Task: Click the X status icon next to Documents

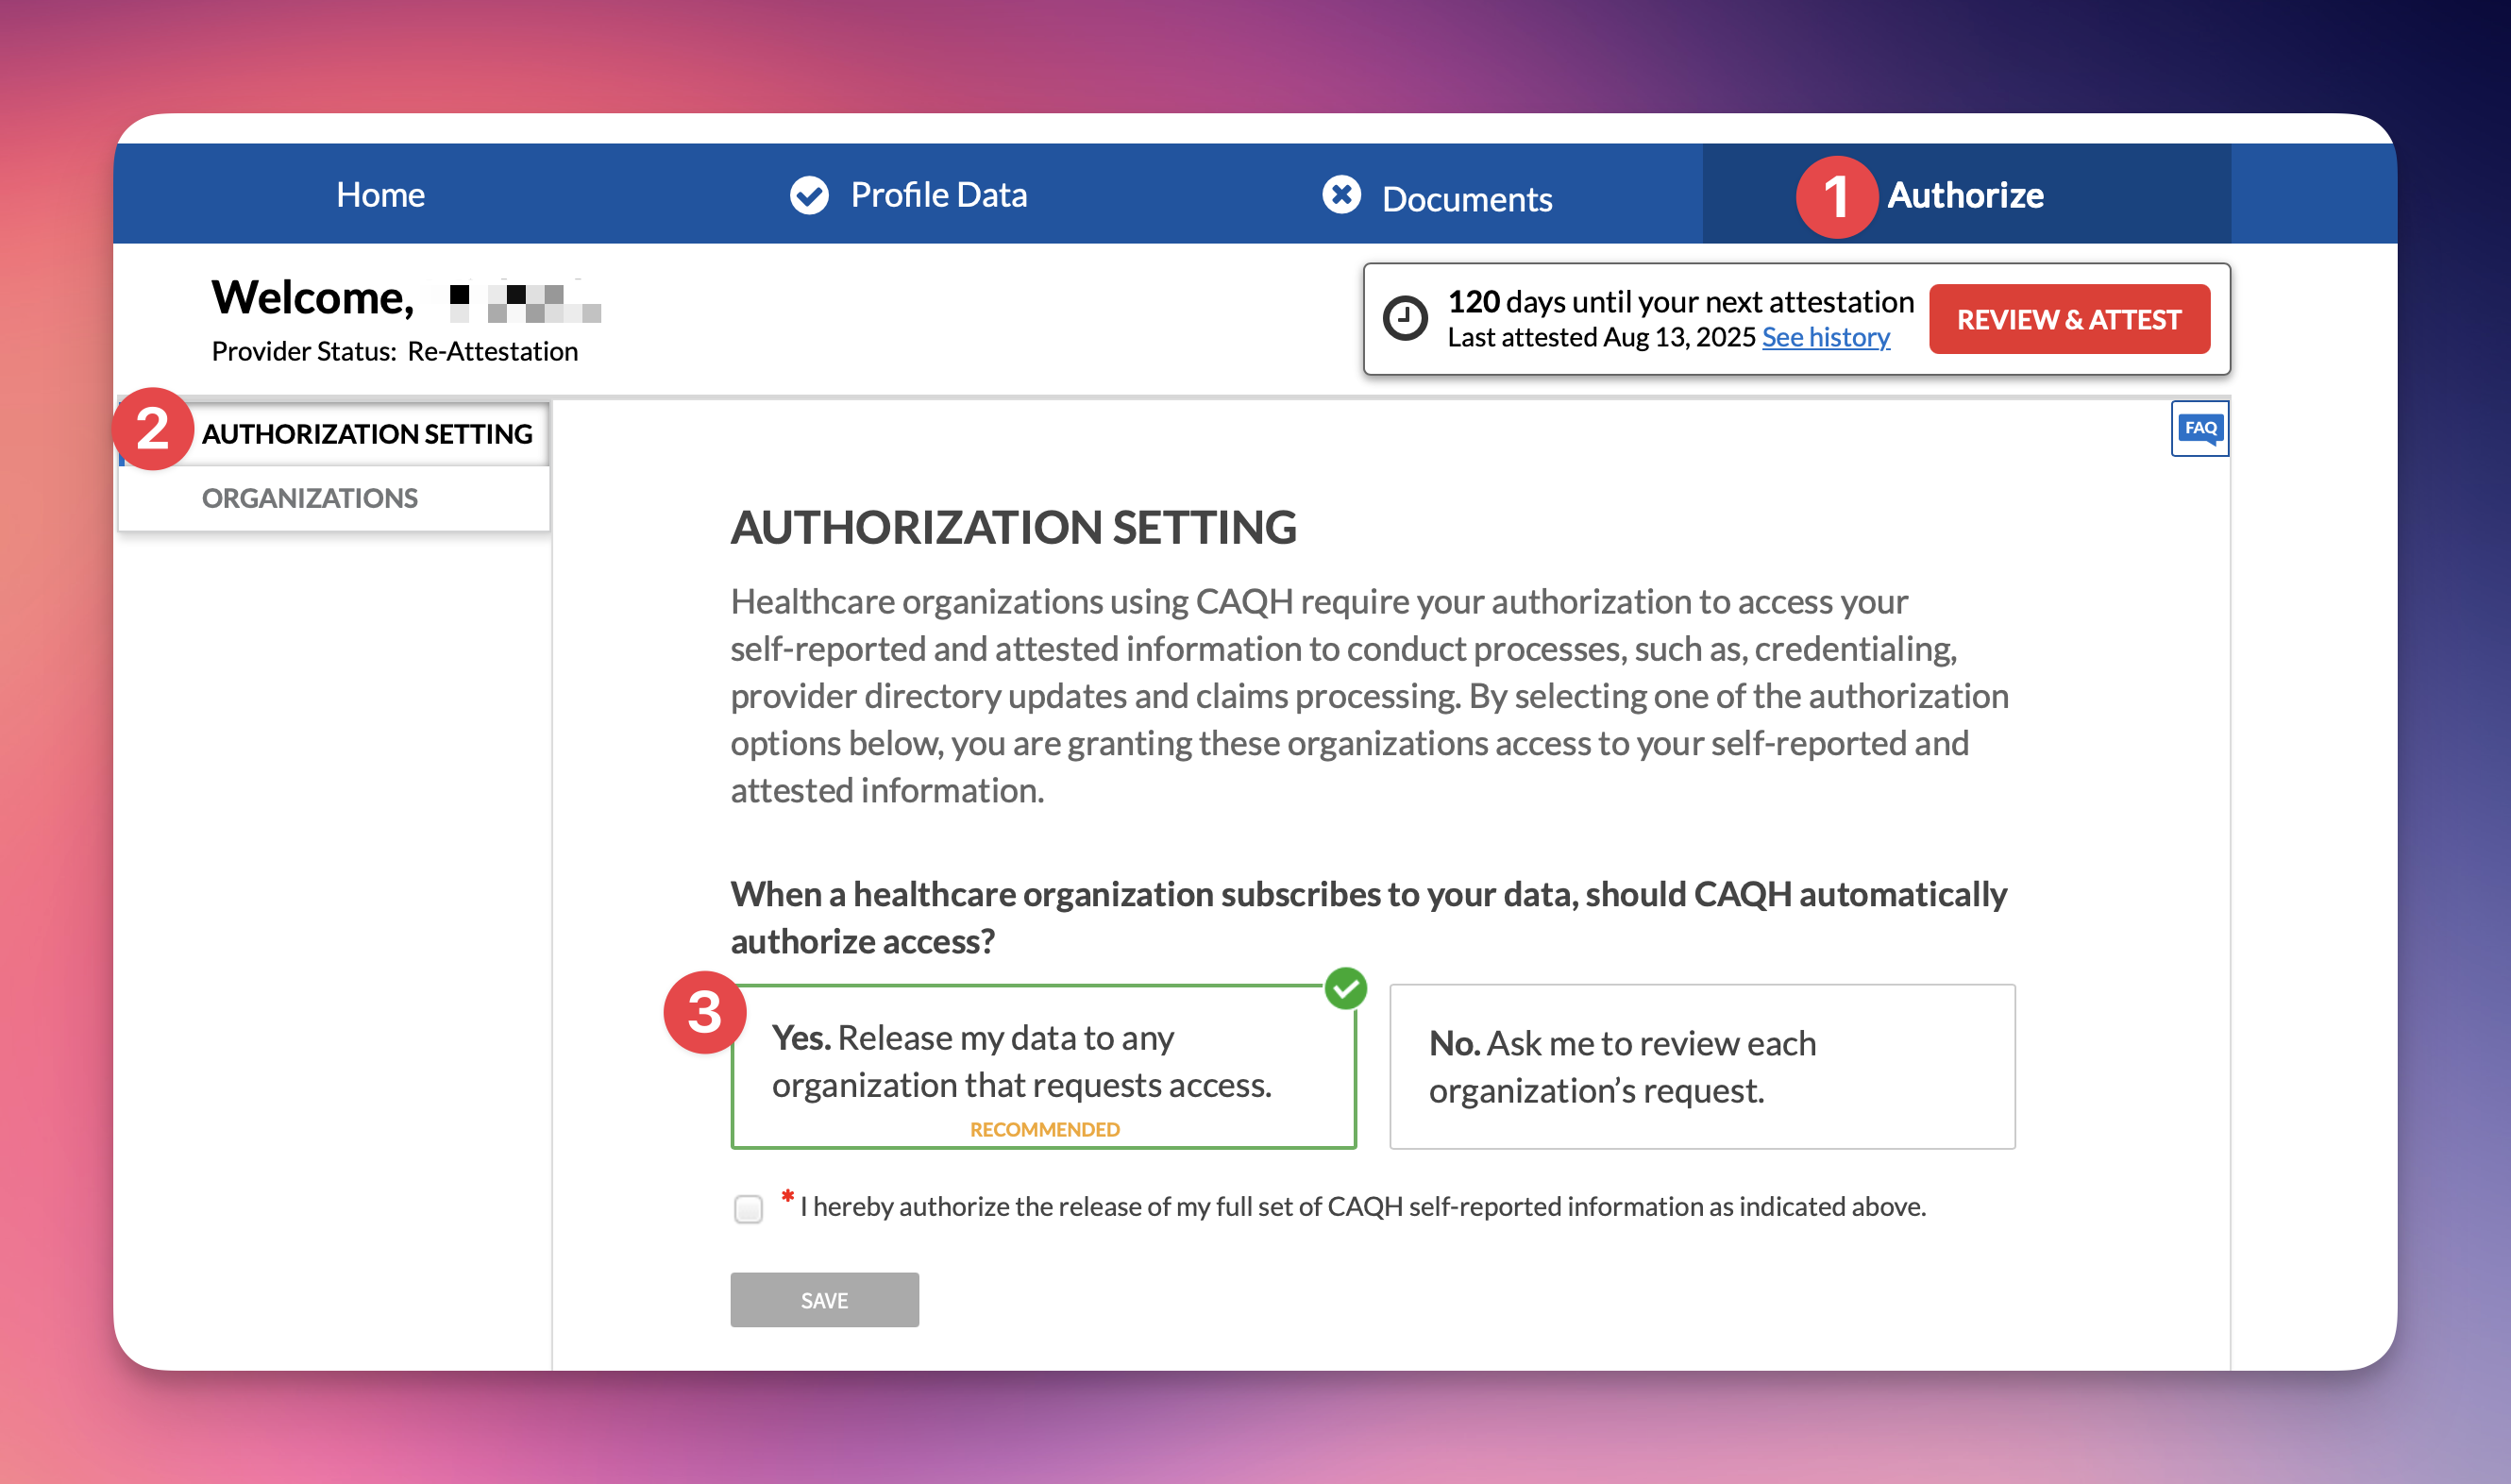Action: [x=1342, y=197]
